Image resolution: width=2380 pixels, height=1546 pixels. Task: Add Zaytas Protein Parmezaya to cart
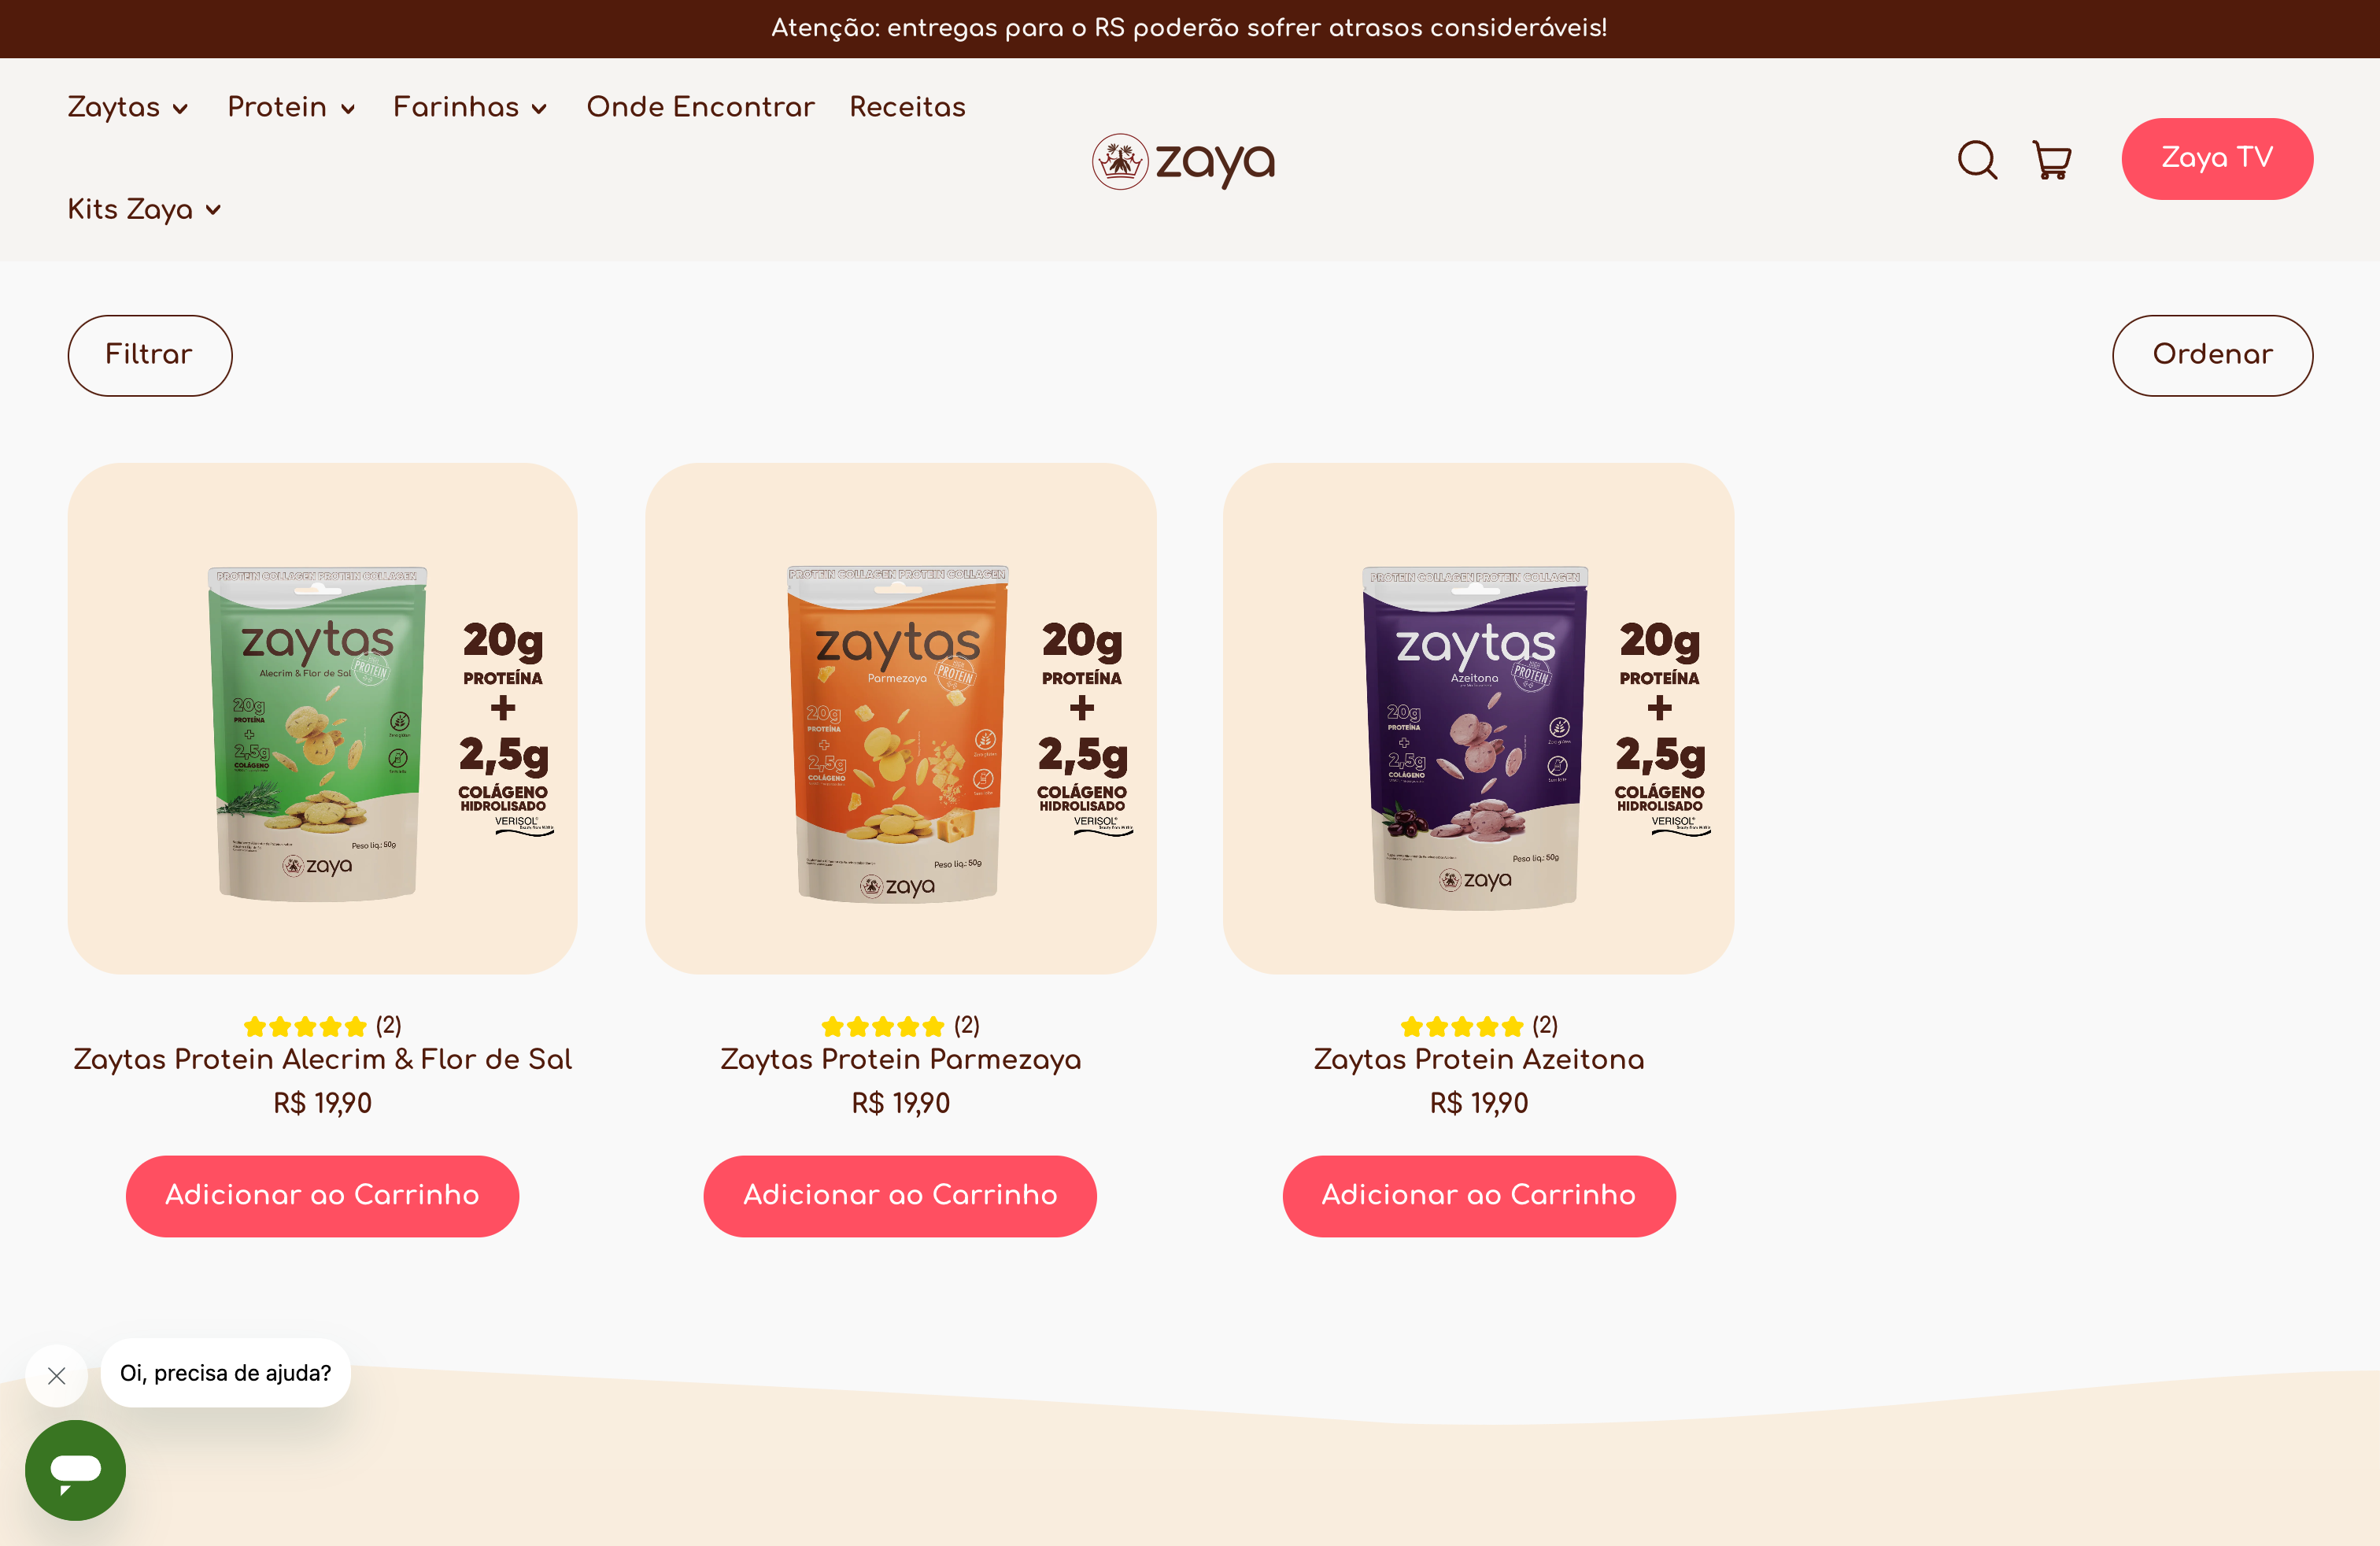pos(900,1195)
